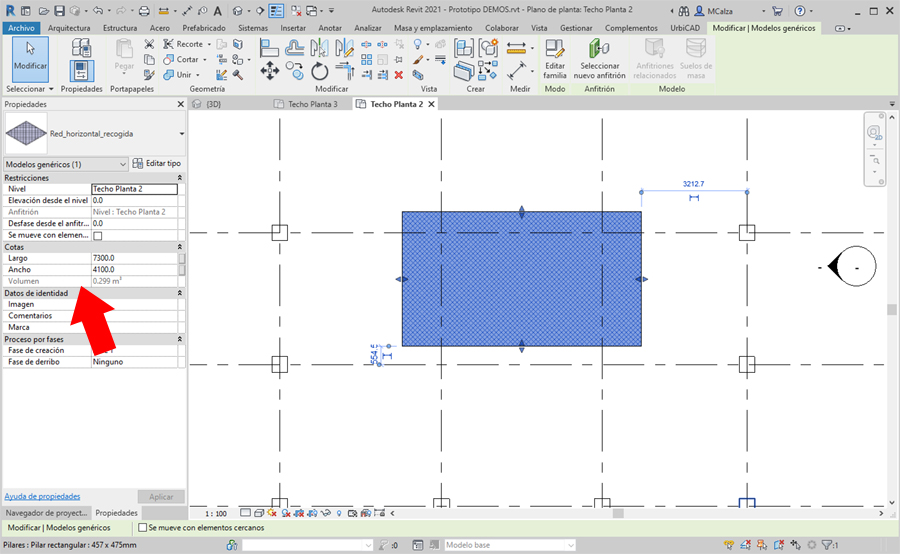Collapse the Restricciones section

(x=180, y=178)
